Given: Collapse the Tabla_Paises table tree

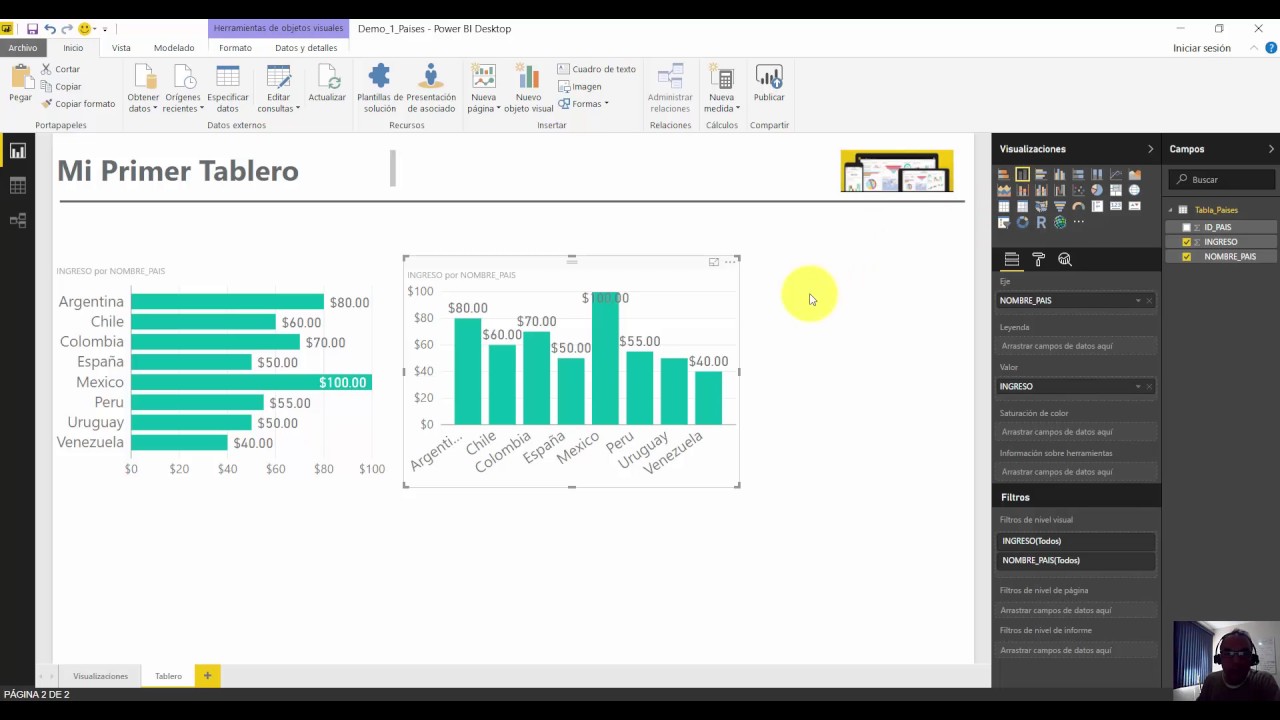Looking at the screenshot, I should click(x=1171, y=210).
